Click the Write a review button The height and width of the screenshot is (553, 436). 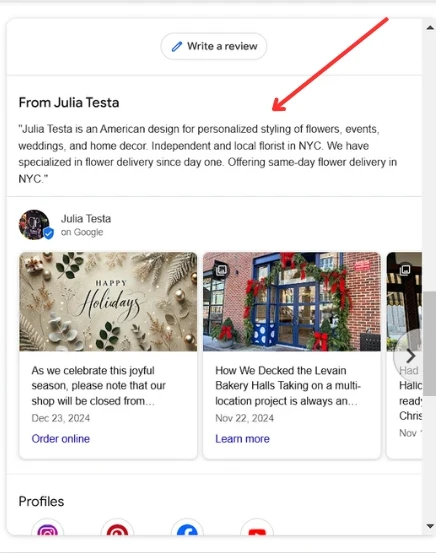[x=213, y=46]
